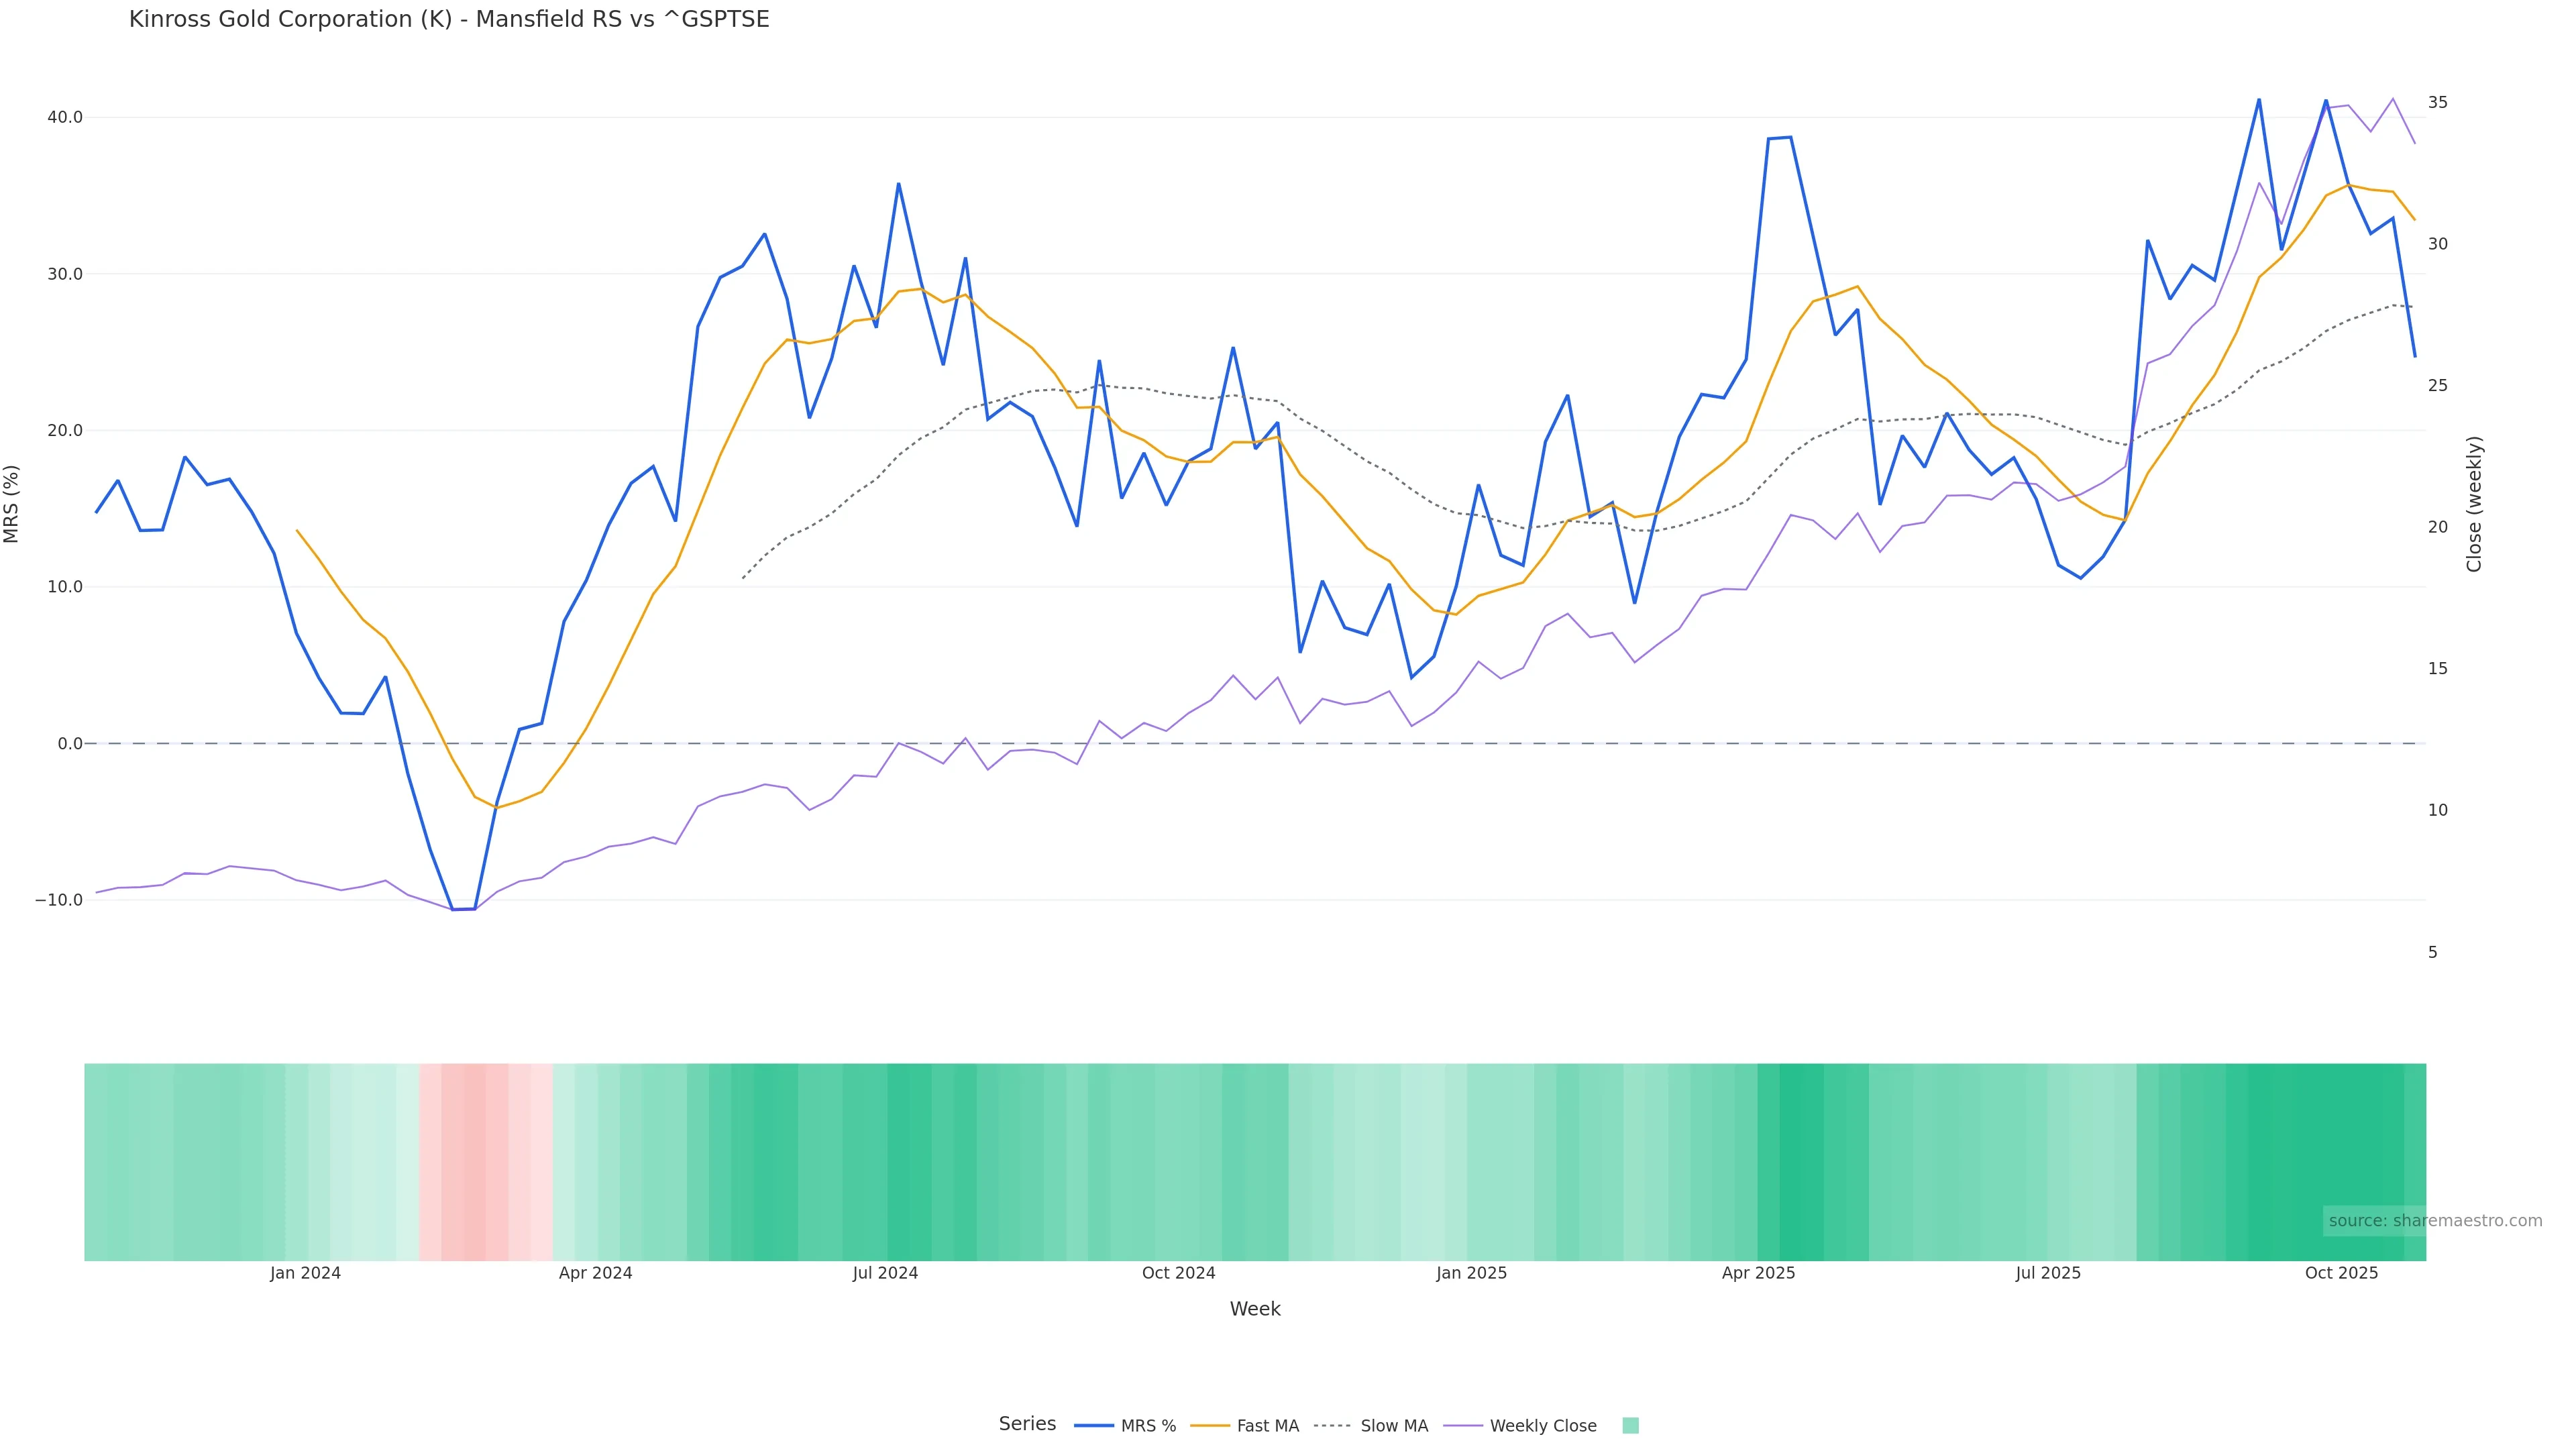The image size is (2576, 1449).
Task: Click the "Week" x-axis title
Action: [1254, 1309]
